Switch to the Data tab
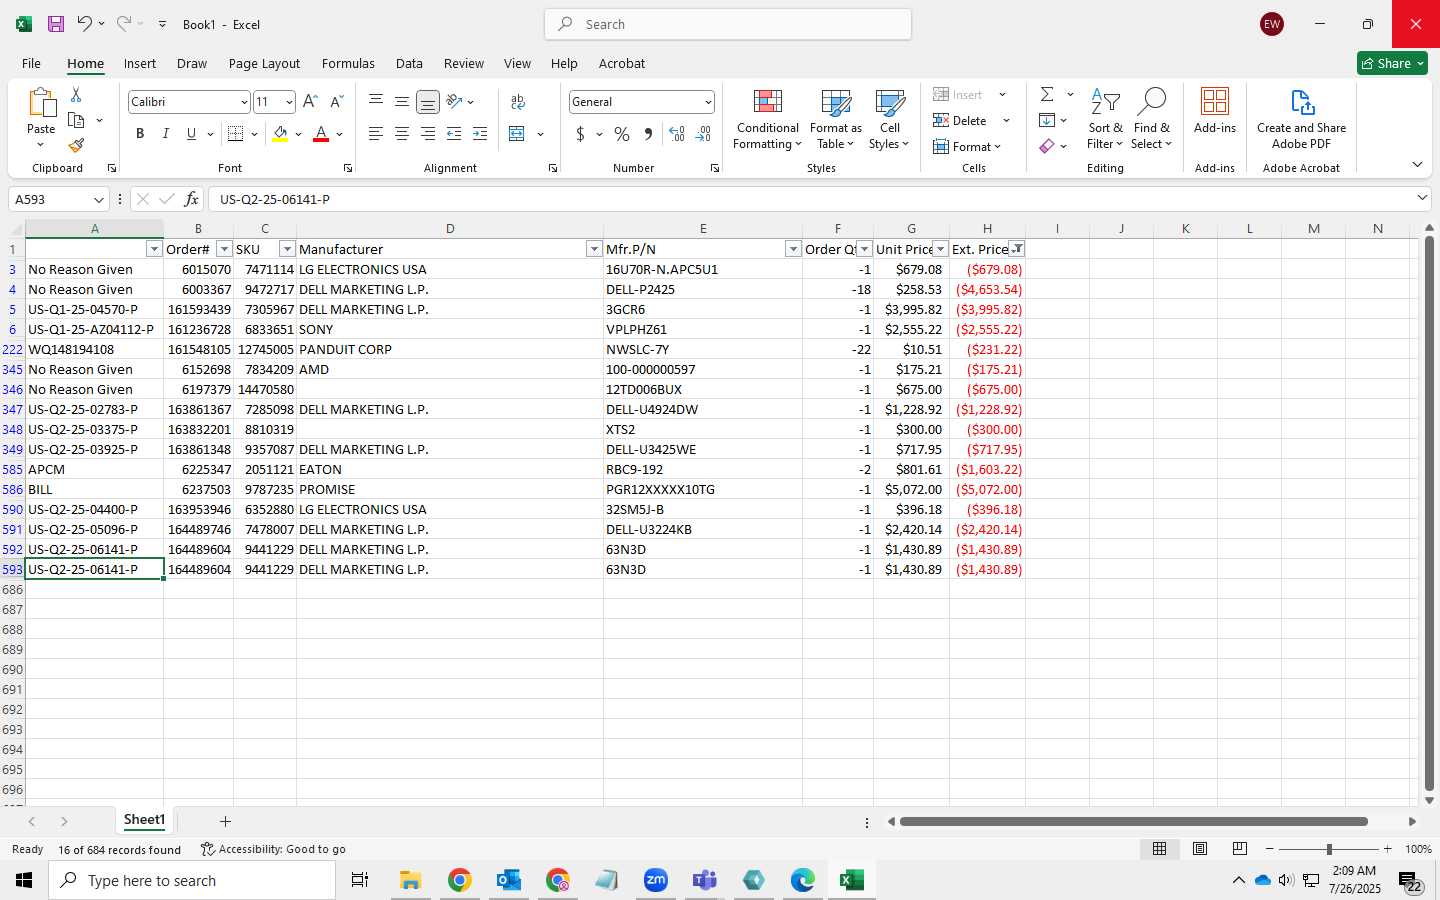This screenshot has height=900, width=1440. 409,63
